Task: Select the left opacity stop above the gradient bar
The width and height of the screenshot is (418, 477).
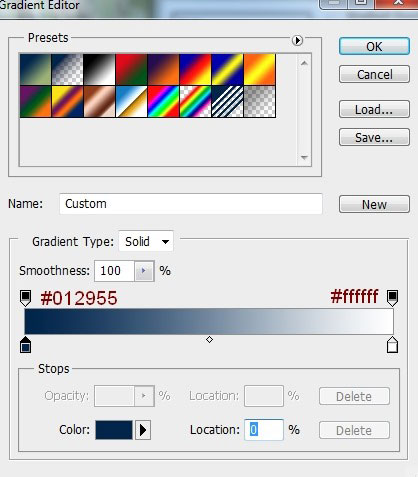Action: 26,298
